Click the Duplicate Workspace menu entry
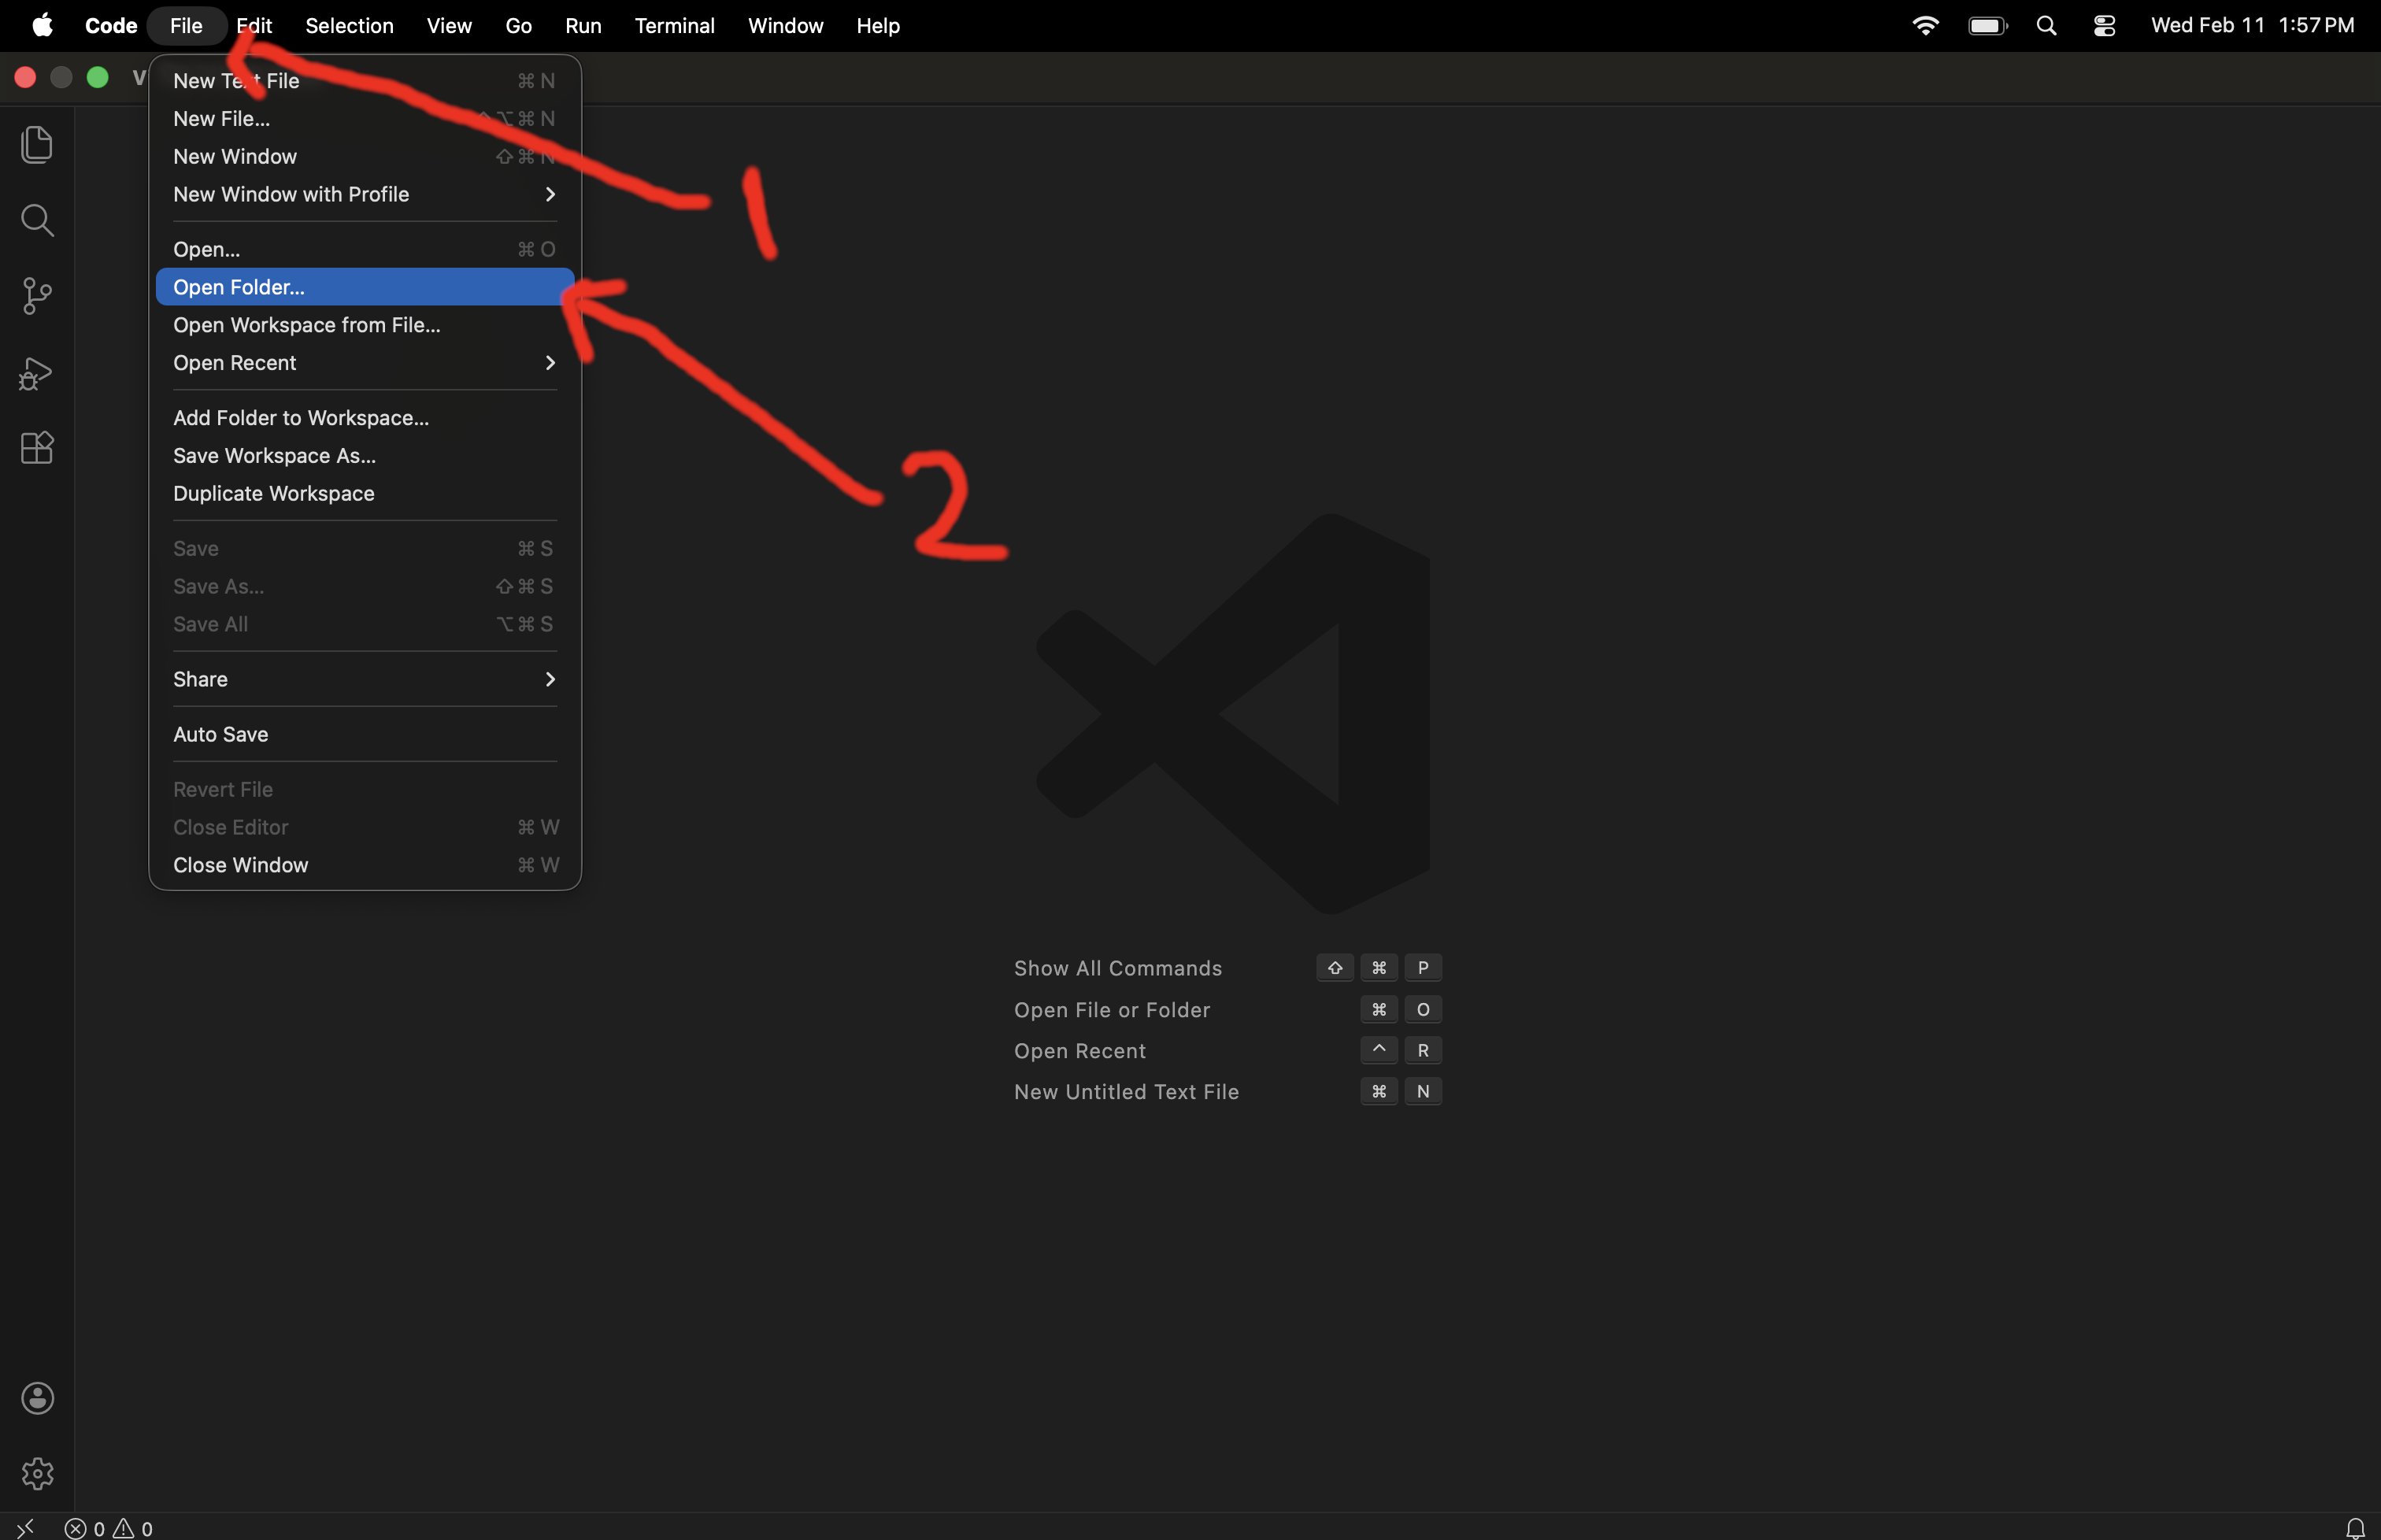This screenshot has height=1540, width=2381. [x=273, y=493]
